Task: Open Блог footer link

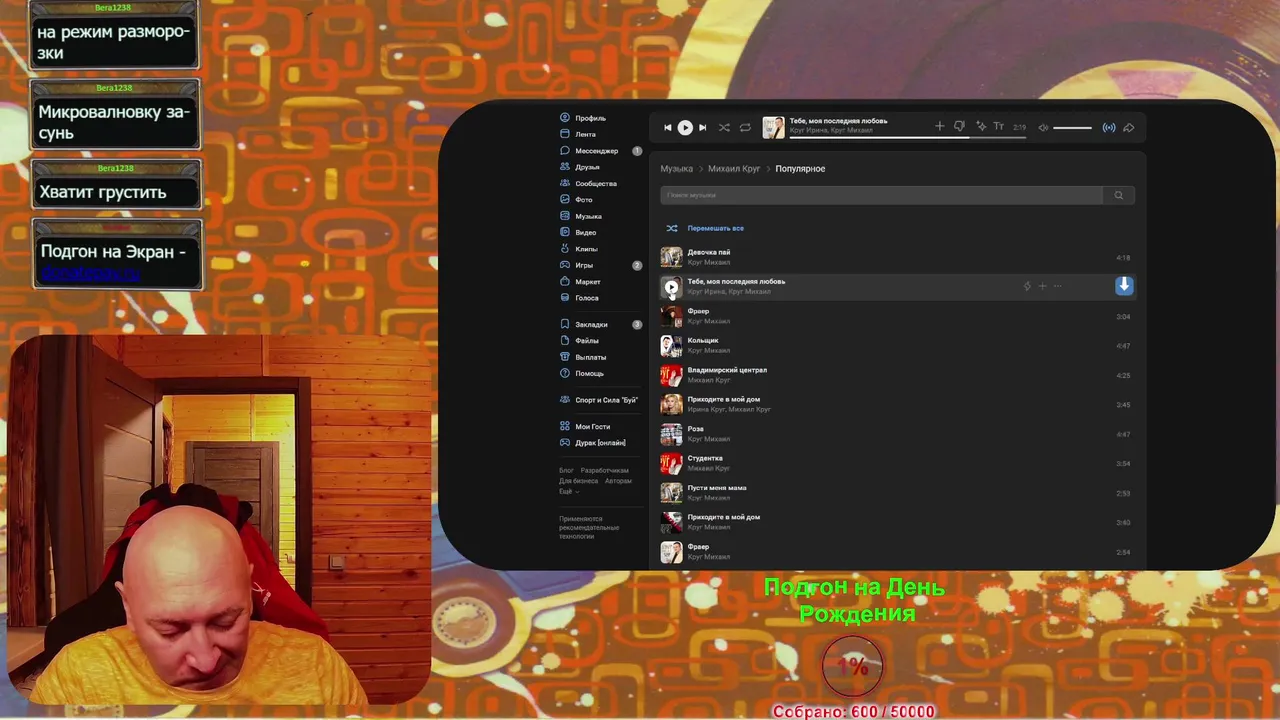Action: coord(566,470)
